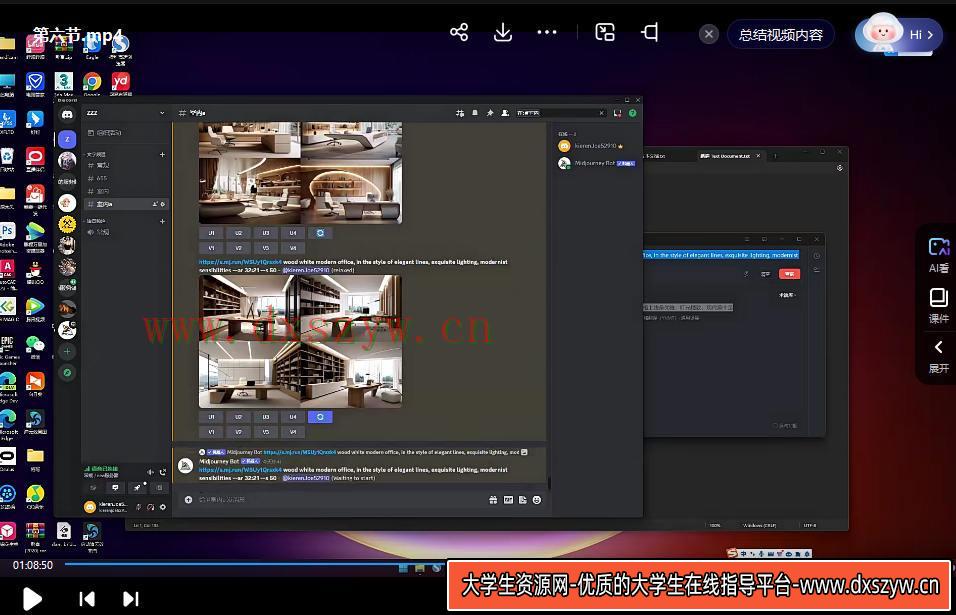Click the plus attach button in message box
This screenshot has height=615, width=956.
188,500
